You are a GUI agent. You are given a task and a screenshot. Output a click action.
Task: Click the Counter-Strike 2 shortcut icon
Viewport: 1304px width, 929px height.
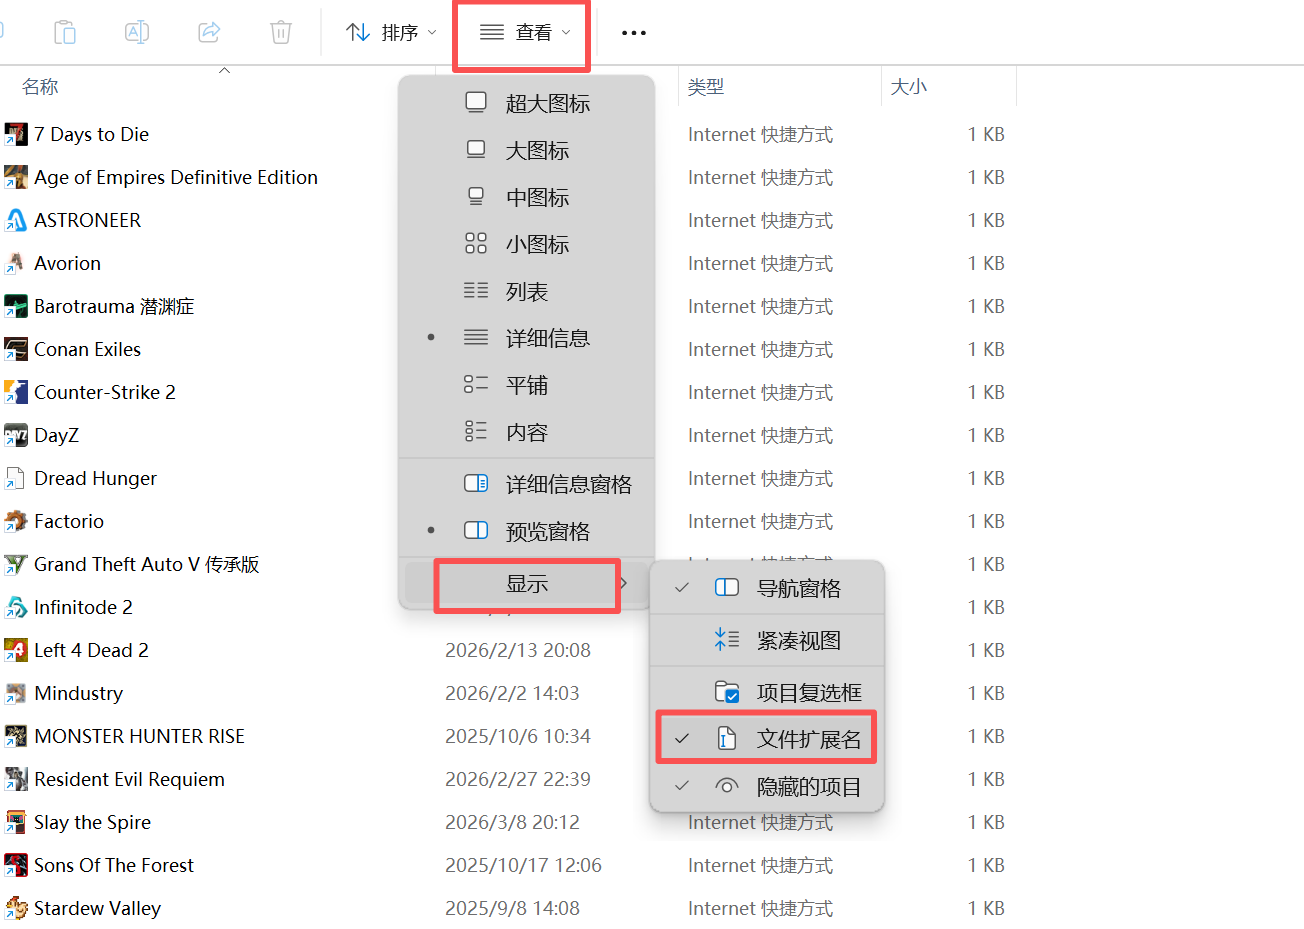[16, 392]
